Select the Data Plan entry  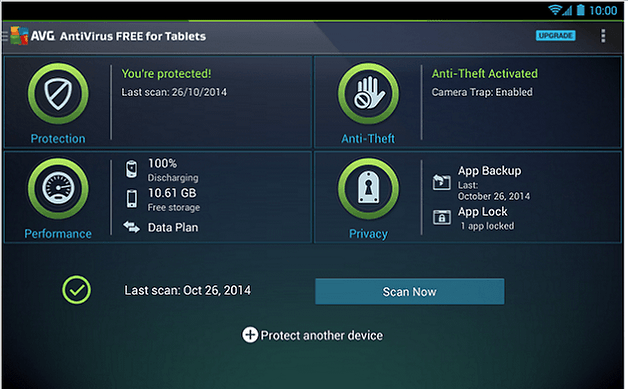click(x=173, y=227)
